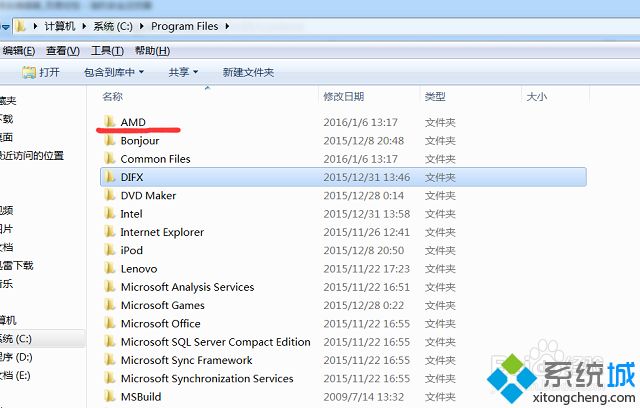Viewport: 640px width, 408px height.
Task: Click the AMD folder icon
Action: pyautogui.click(x=109, y=122)
